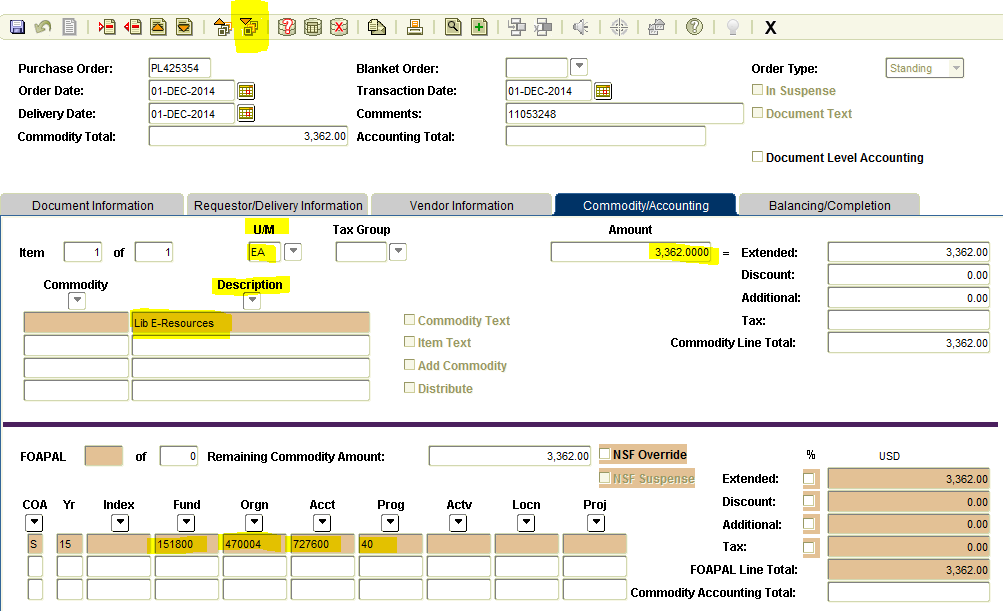This screenshot has width=1003, height=611.
Task: Click the Purchase Order number field
Action: pyautogui.click(x=179, y=68)
